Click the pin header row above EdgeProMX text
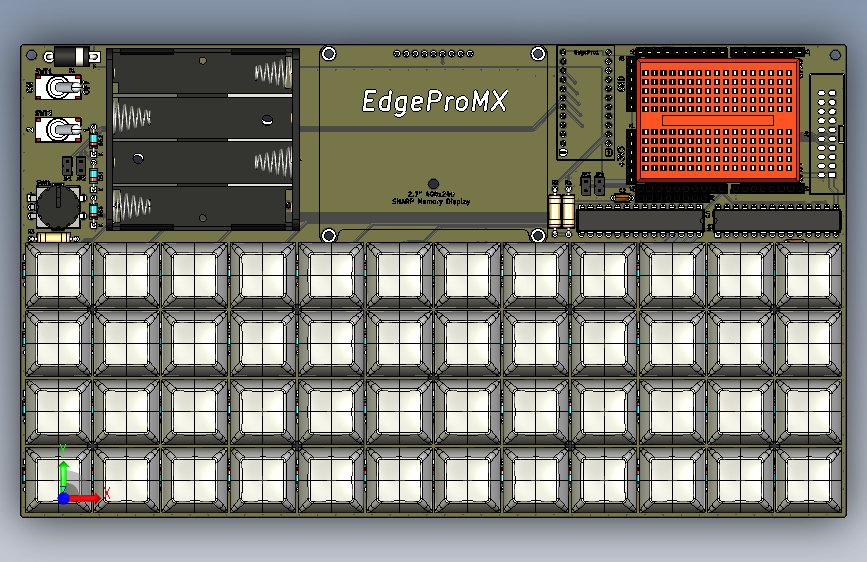The width and height of the screenshot is (867, 562). point(434,54)
